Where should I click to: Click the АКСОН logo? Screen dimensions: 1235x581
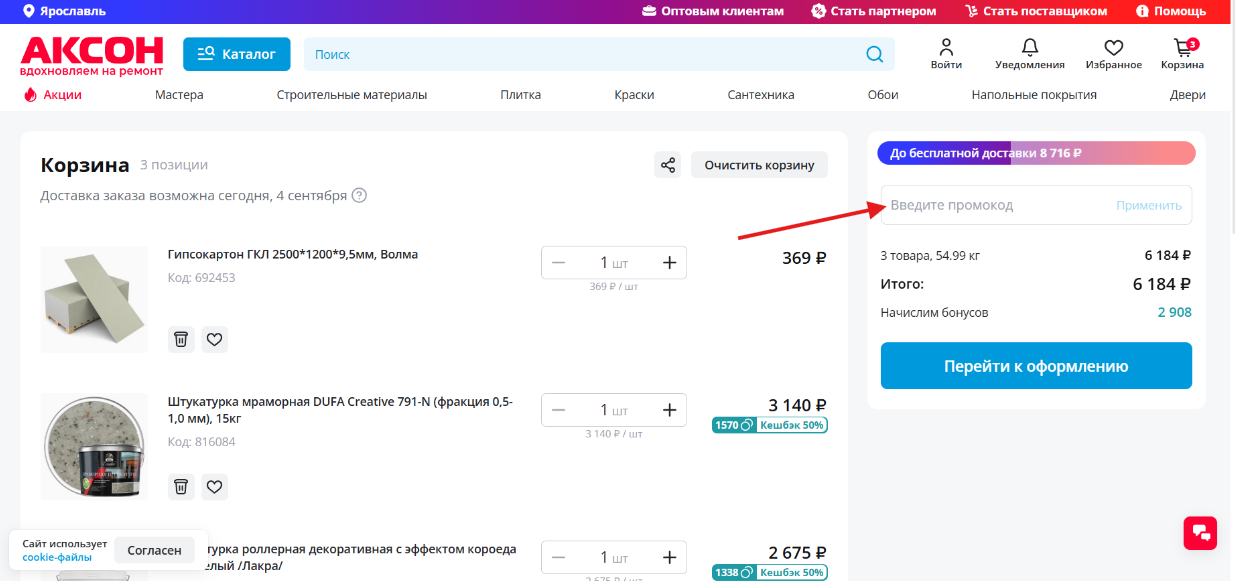pos(91,56)
